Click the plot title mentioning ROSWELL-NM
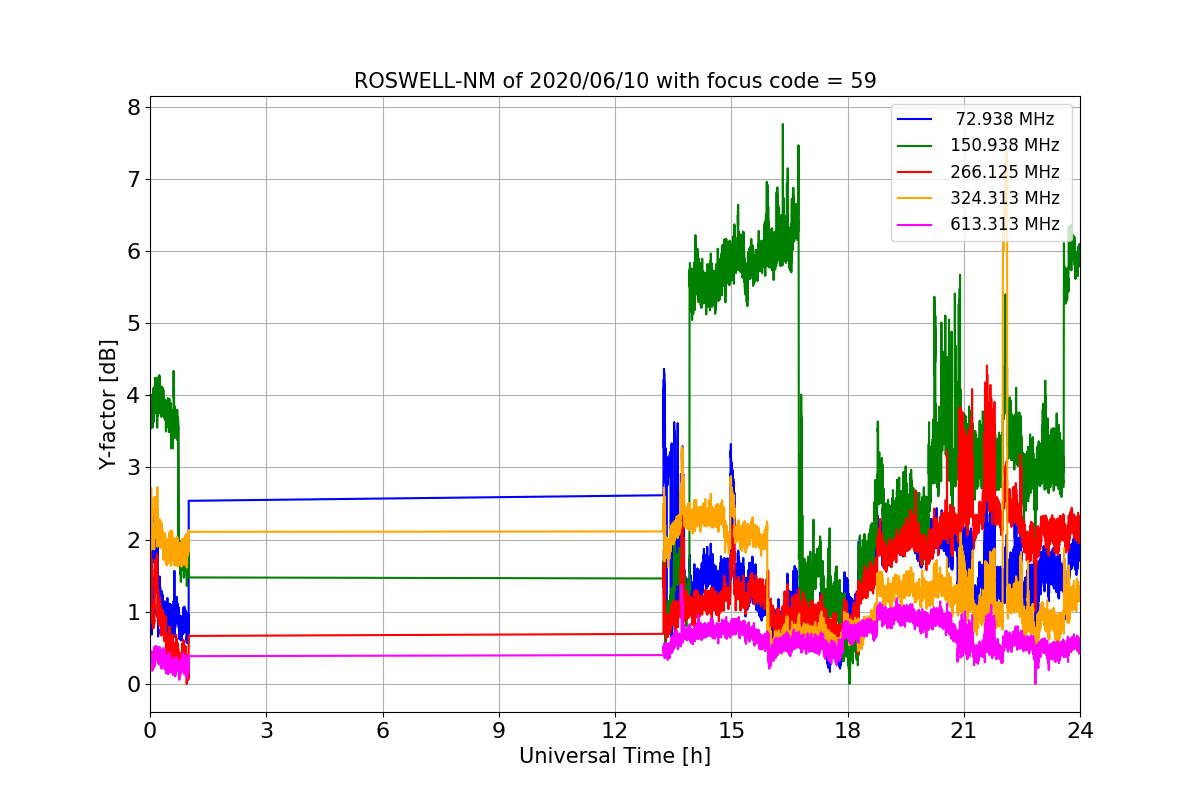Viewport: 1200px width, 800px height. point(615,81)
